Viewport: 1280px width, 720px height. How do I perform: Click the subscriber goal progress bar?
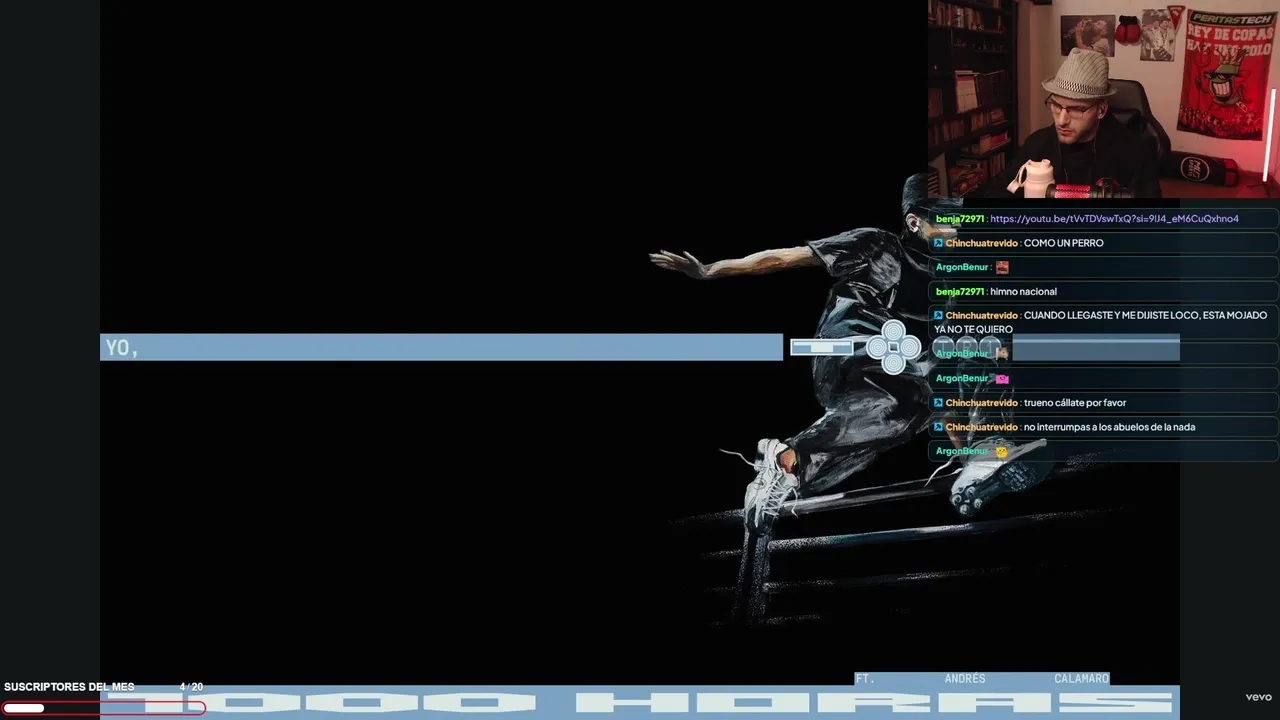(x=104, y=708)
